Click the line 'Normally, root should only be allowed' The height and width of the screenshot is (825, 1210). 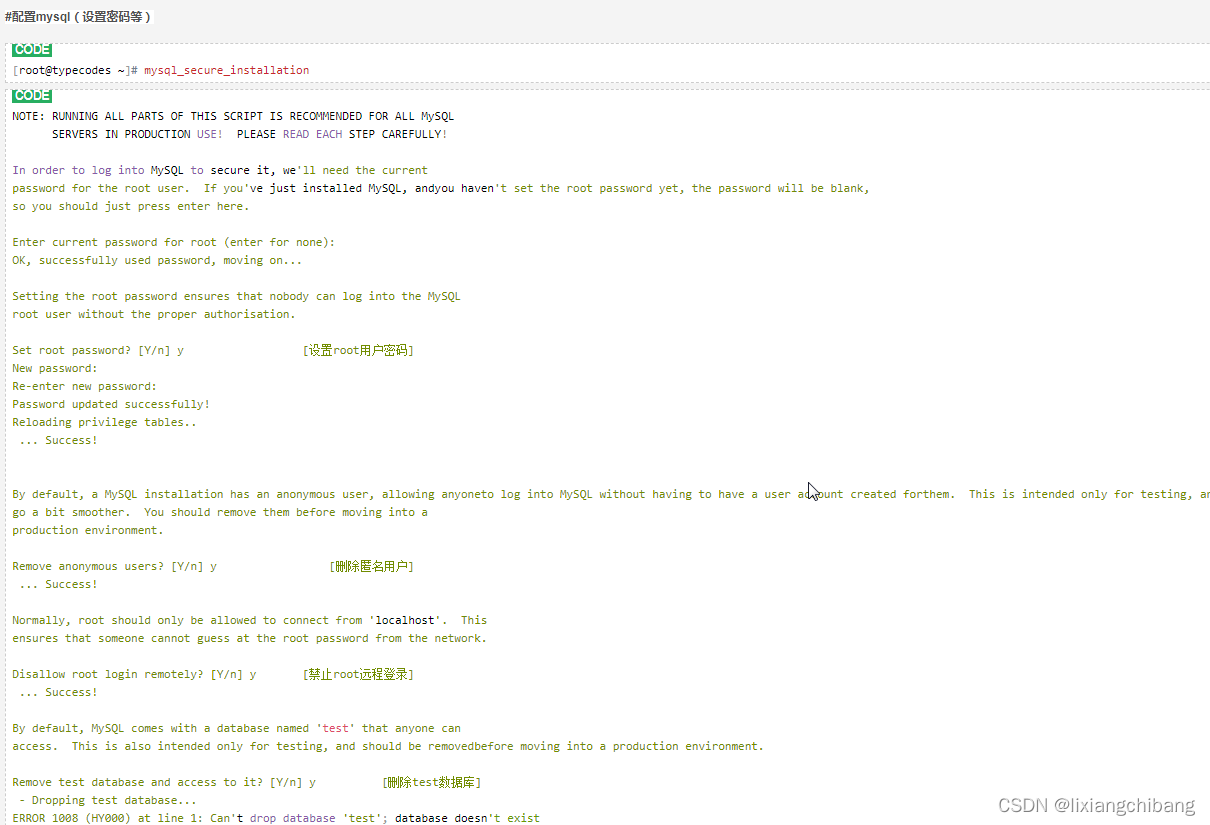click(250, 620)
